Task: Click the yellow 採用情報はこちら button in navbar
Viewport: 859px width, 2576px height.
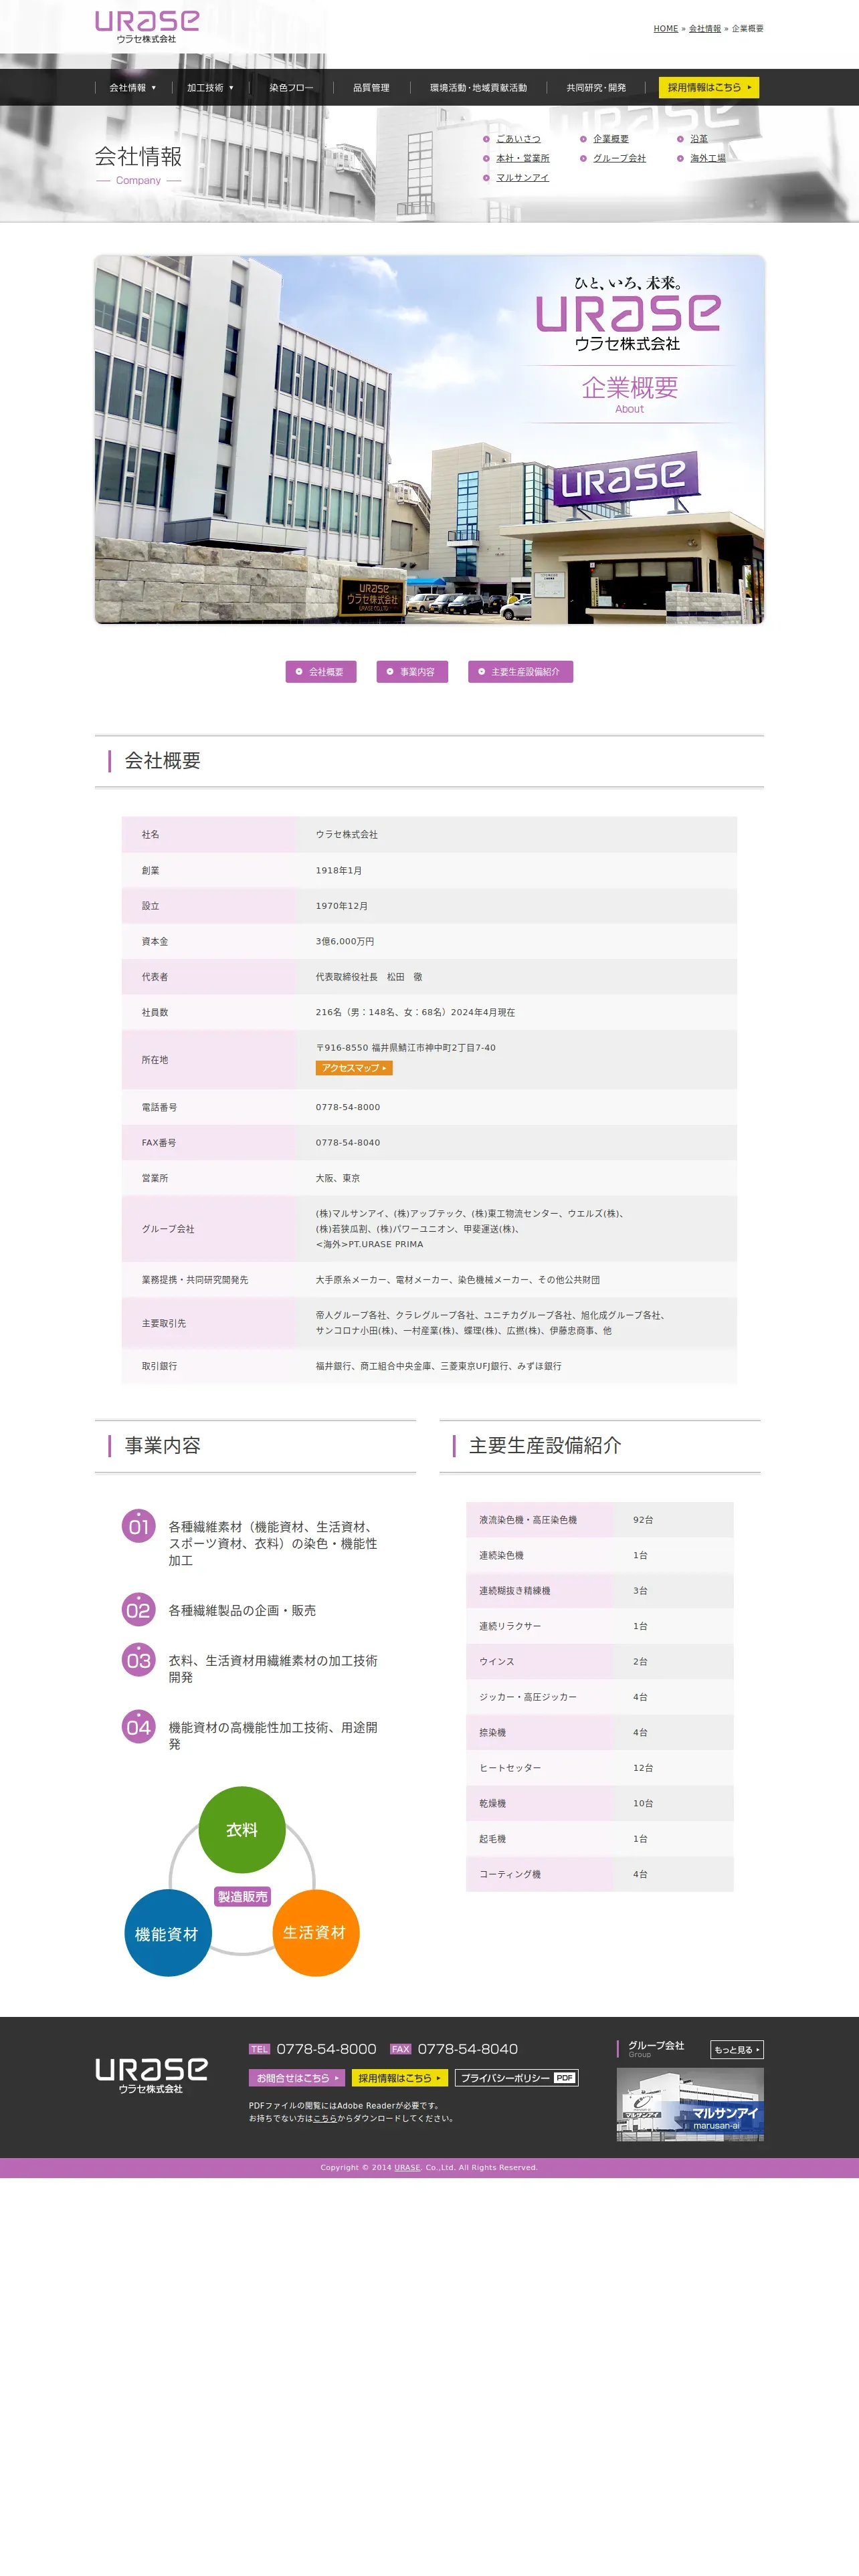Action: [x=708, y=88]
